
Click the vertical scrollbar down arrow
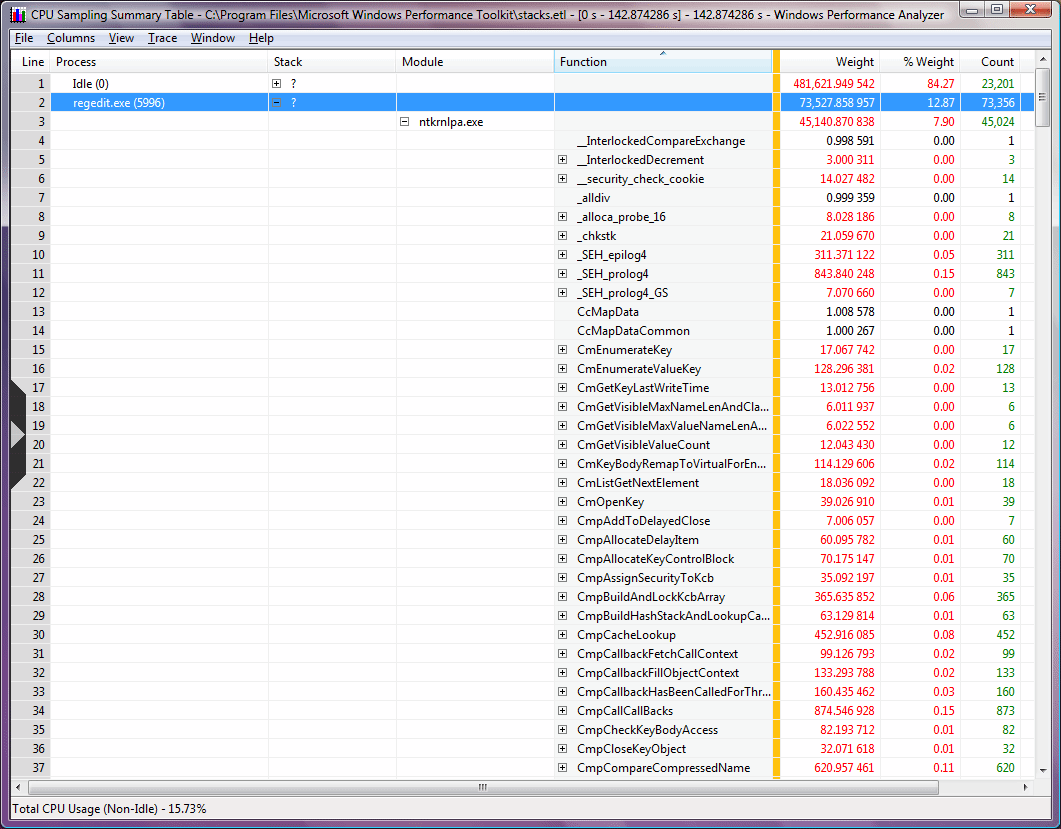(x=1043, y=770)
